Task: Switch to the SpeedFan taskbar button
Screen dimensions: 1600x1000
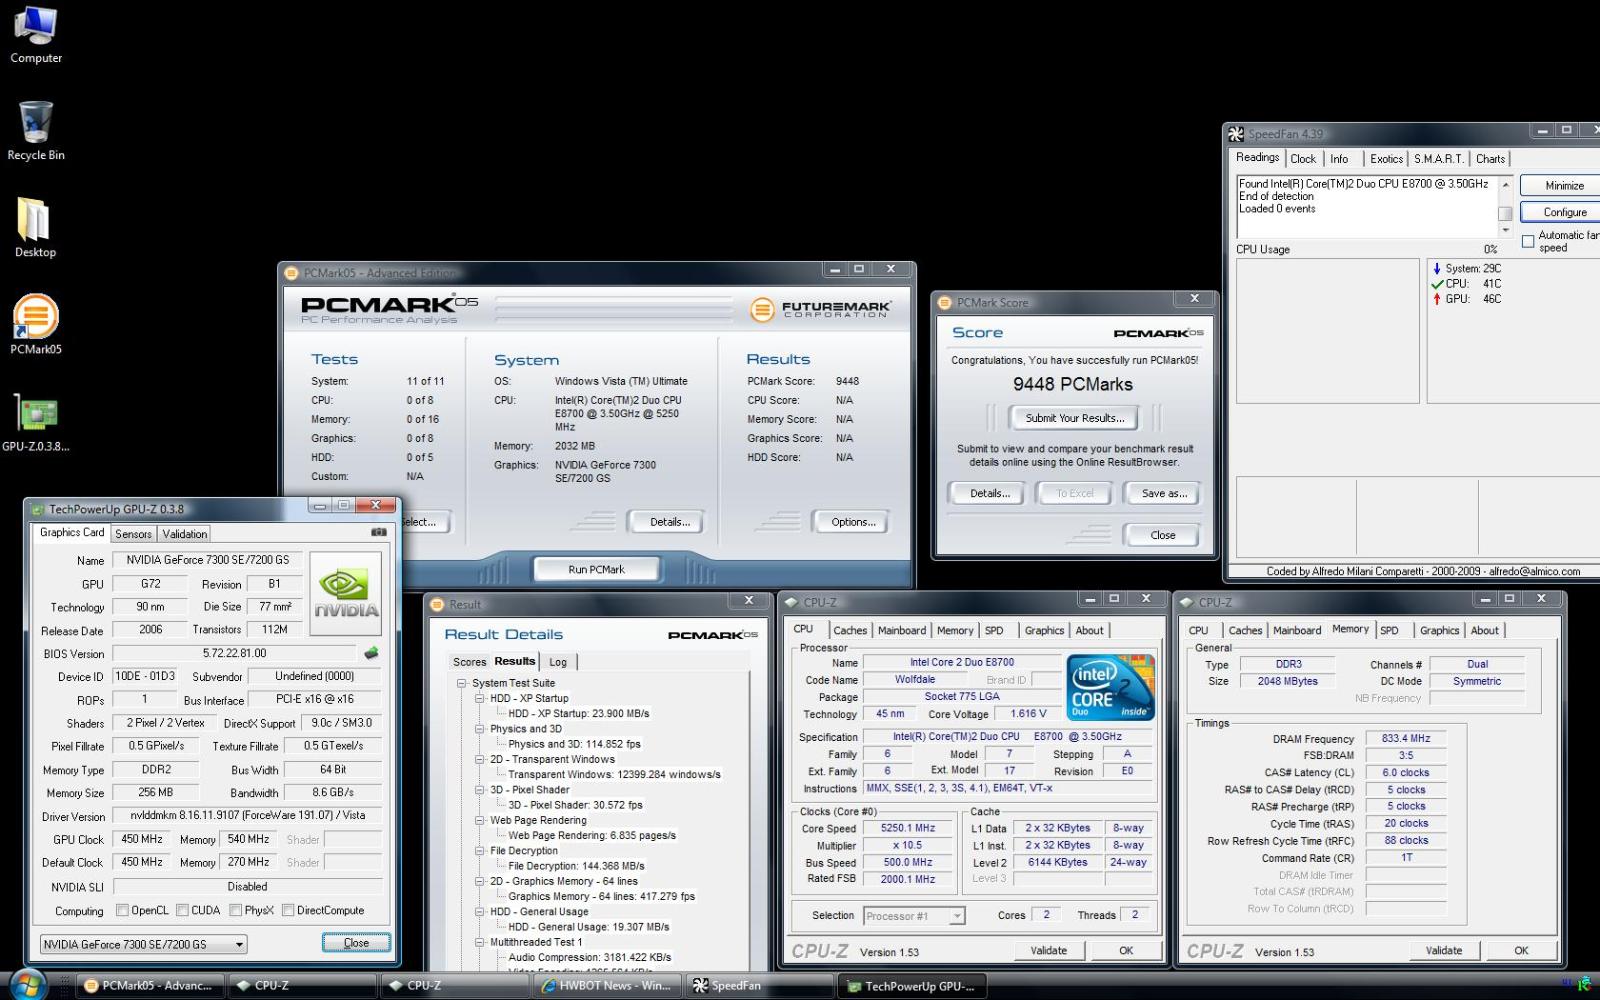Action: point(760,986)
